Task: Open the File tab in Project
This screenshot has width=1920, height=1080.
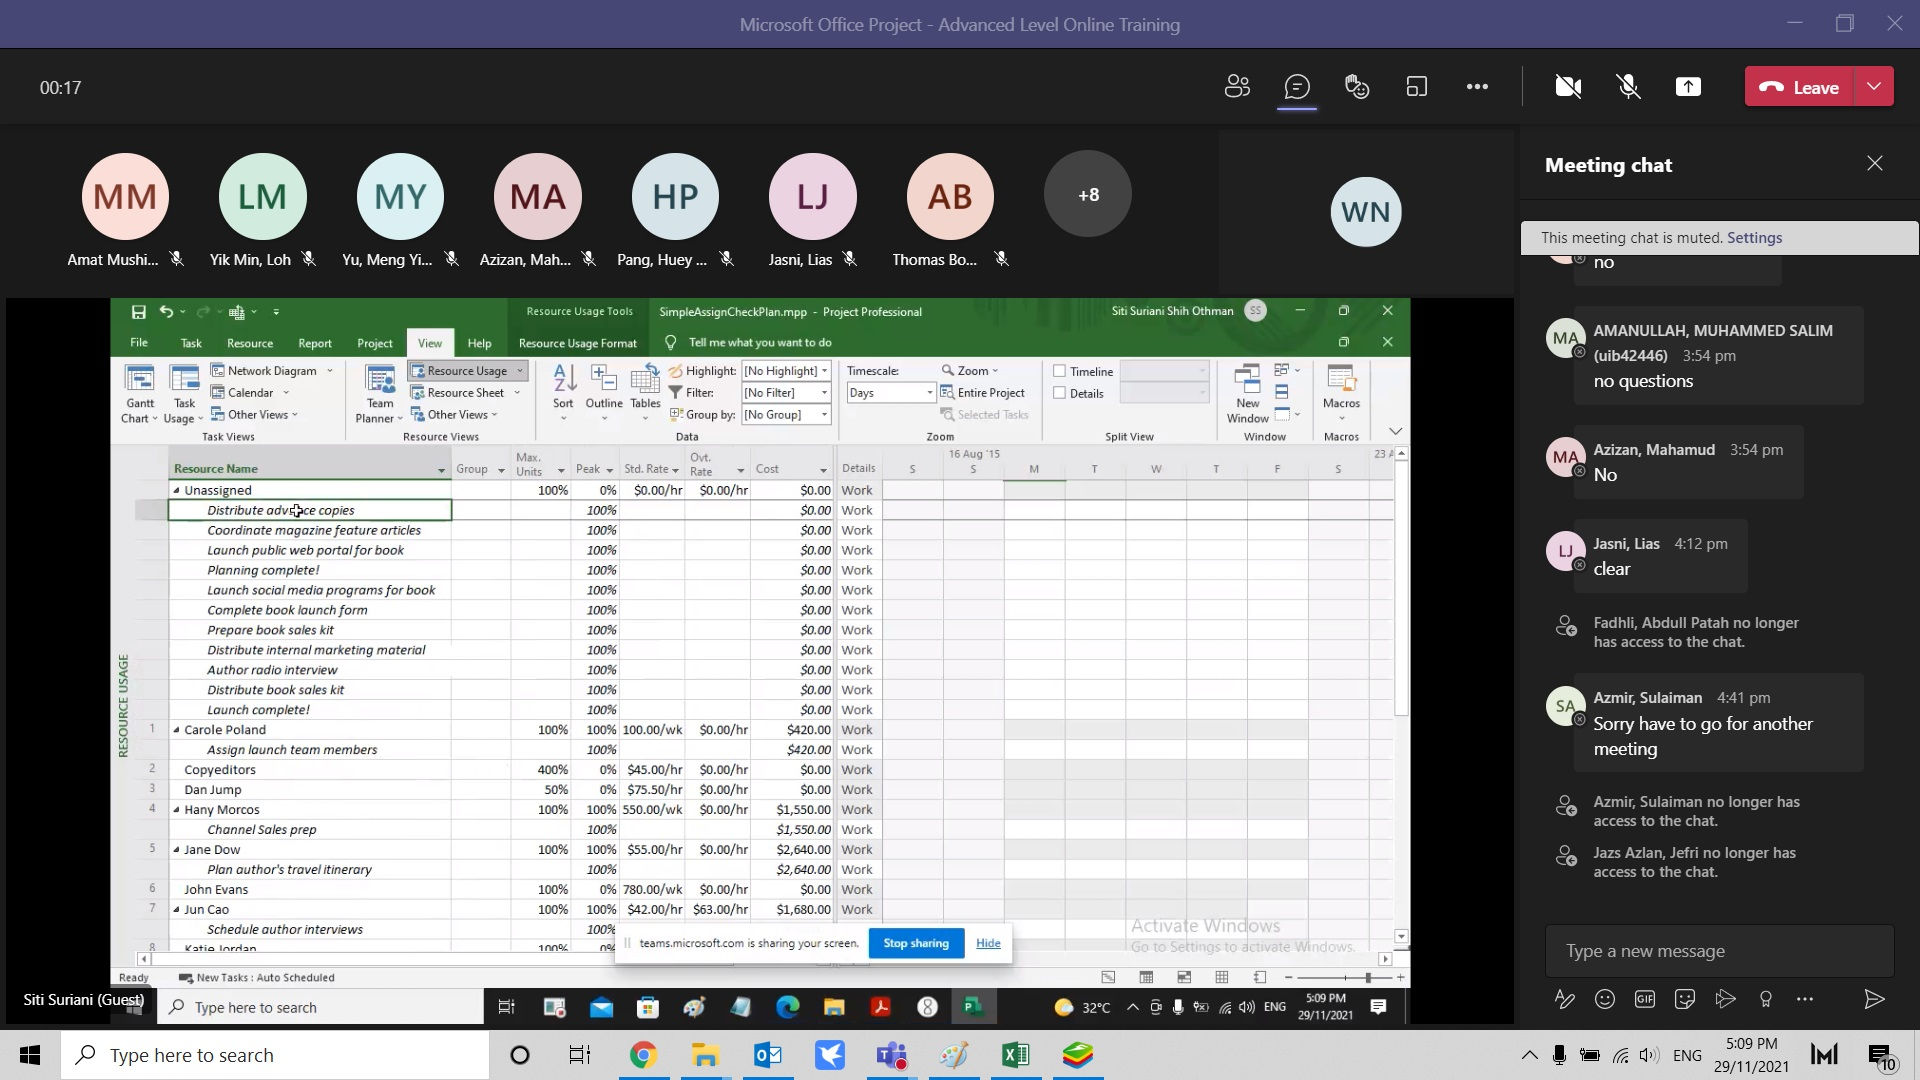Action: [x=139, y=343]
